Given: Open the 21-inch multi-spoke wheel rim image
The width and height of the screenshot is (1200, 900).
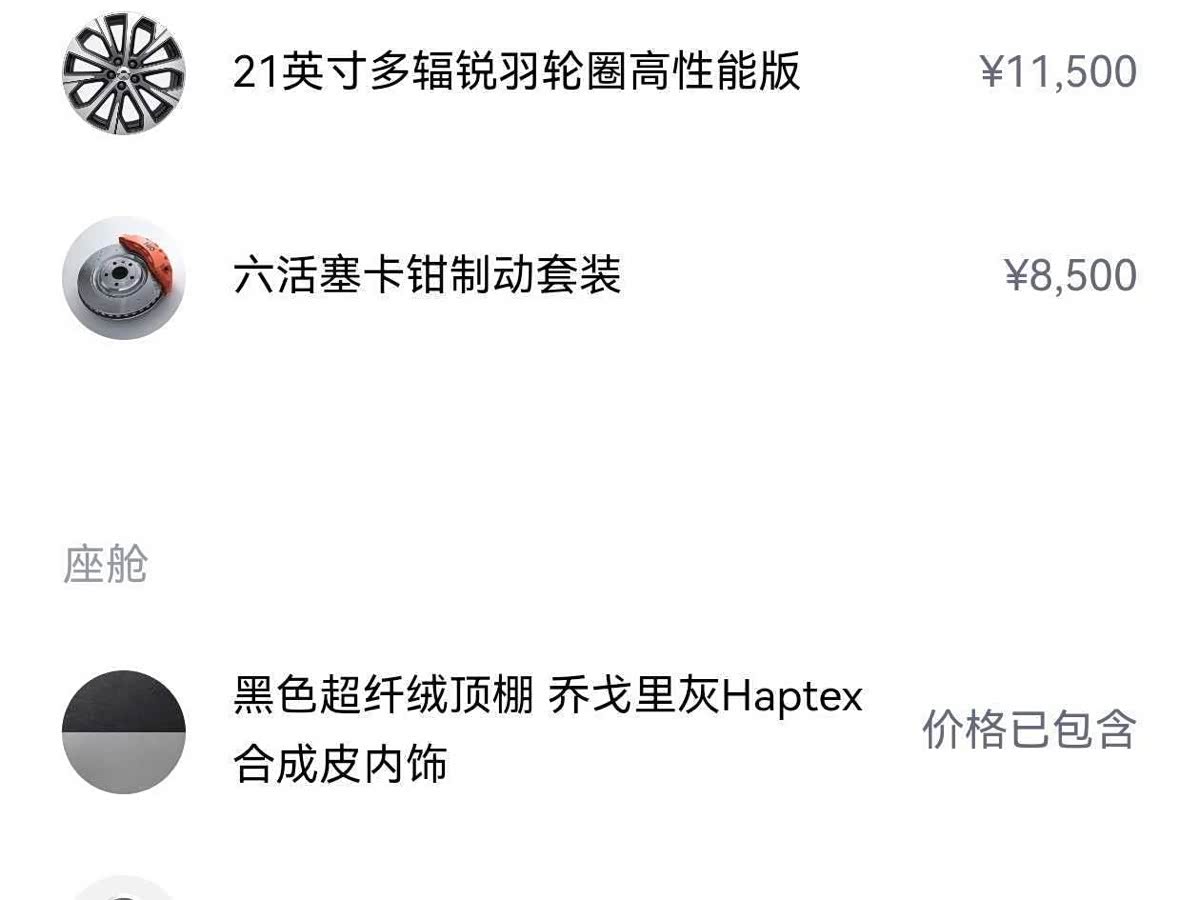Looking at the screenshot, I should [124, 73].
